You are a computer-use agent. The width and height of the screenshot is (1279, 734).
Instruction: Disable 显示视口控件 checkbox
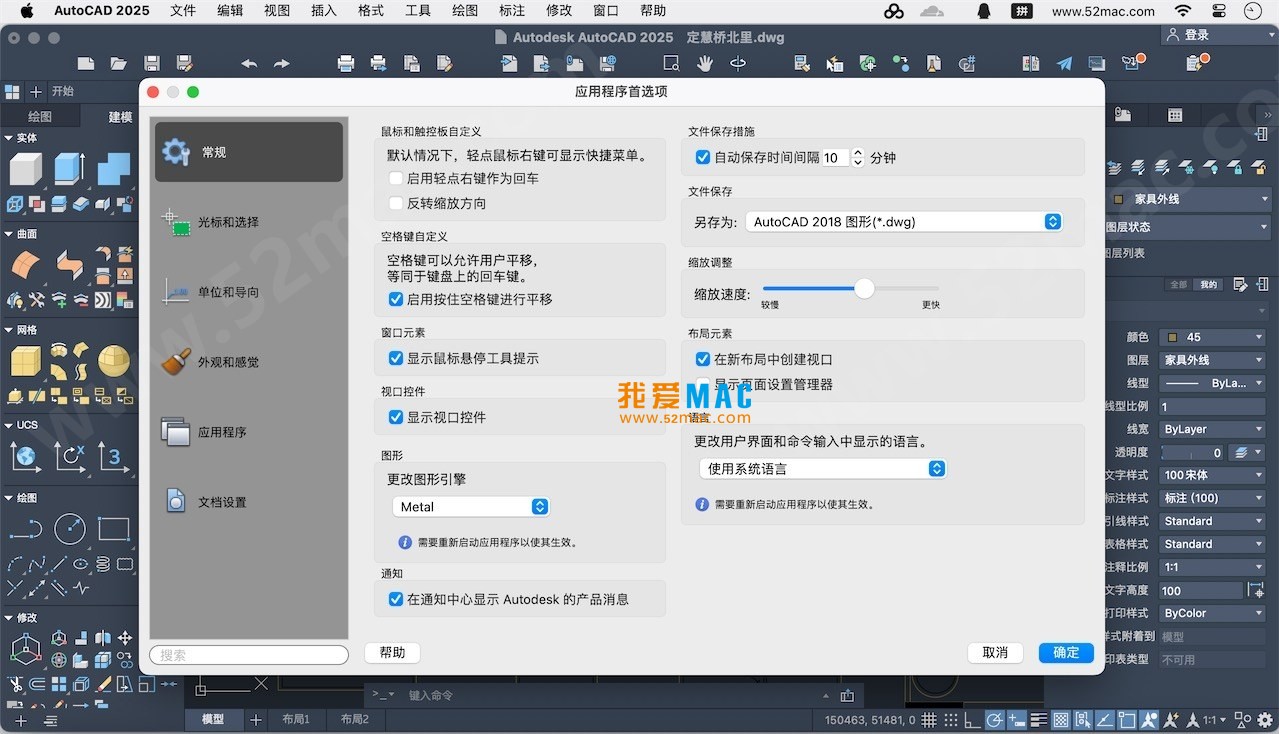(396, 417)
